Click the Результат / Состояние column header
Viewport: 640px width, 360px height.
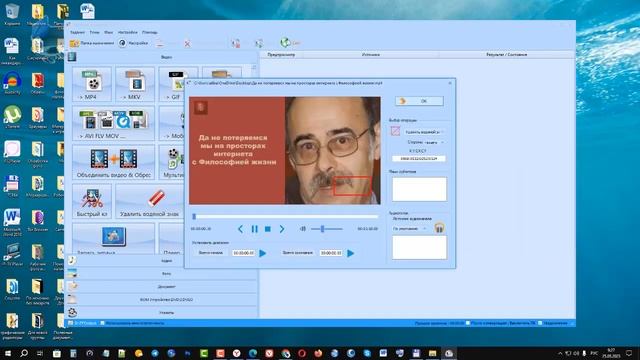pyautogui.click(x=507, y=55)
